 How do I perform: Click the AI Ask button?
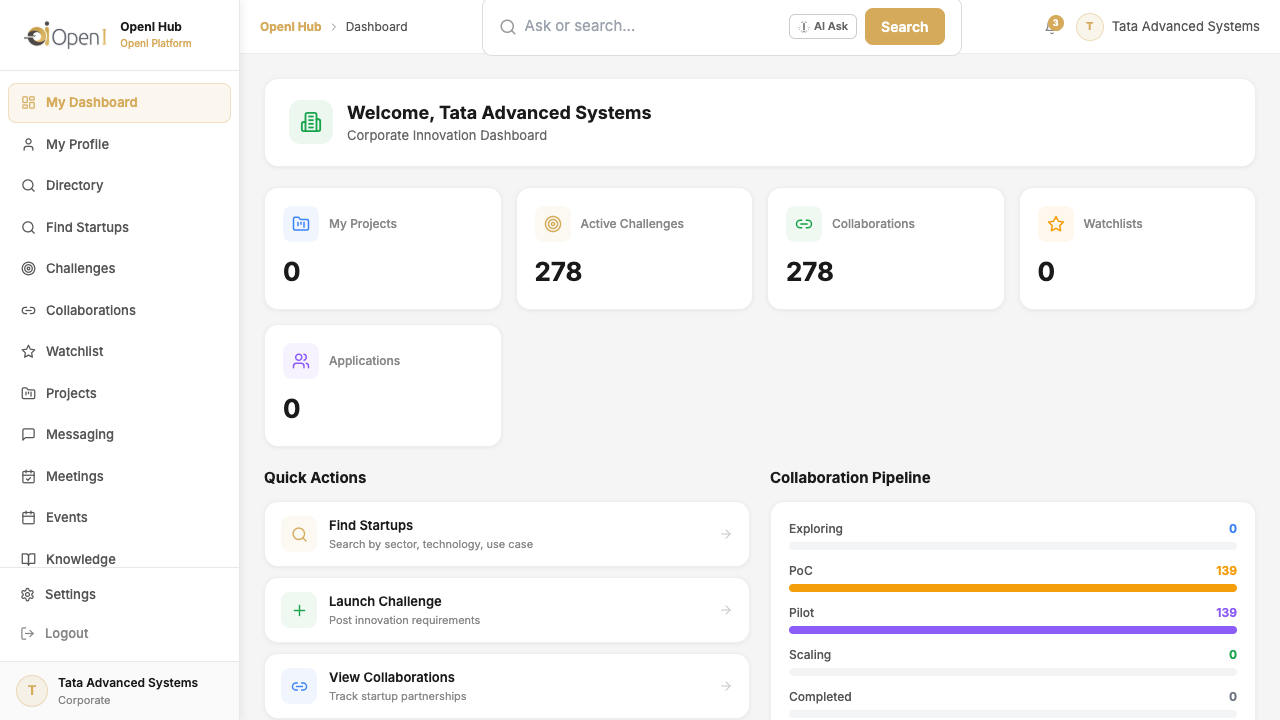point(823,27)
